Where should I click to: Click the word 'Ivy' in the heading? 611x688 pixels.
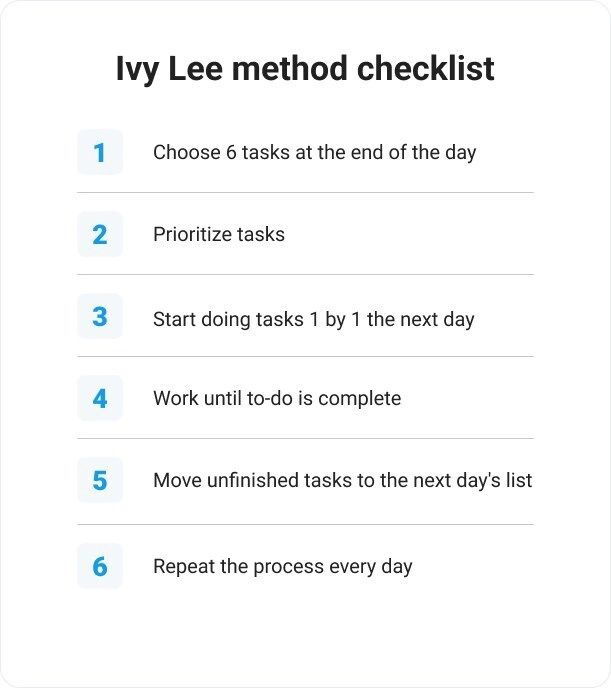137,70
